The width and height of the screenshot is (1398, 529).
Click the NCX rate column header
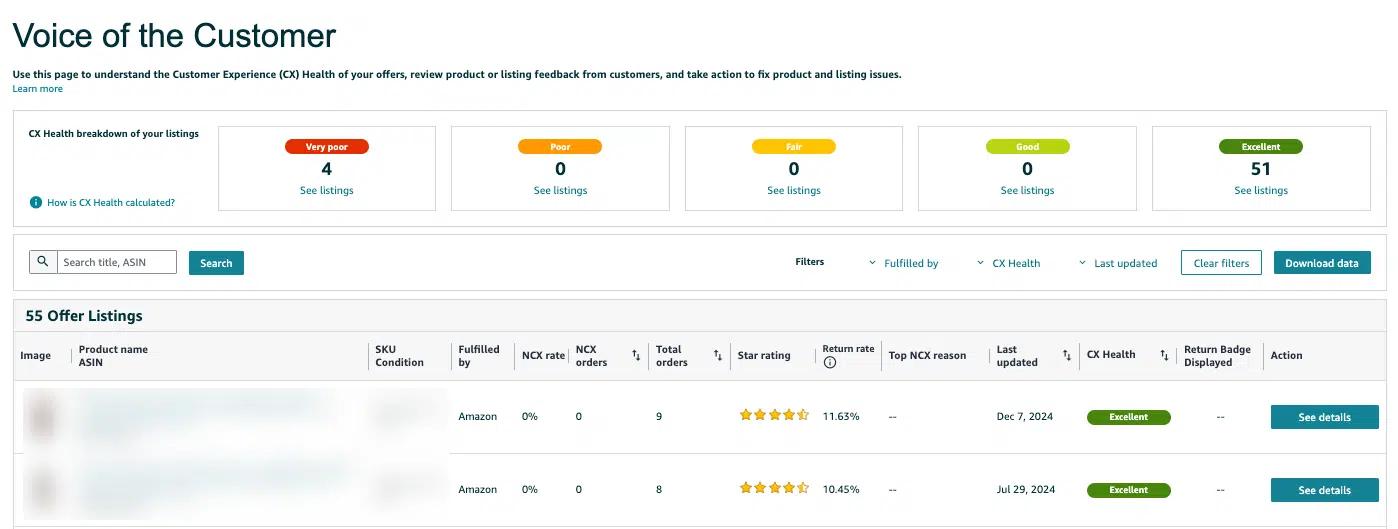coord(543,355)
